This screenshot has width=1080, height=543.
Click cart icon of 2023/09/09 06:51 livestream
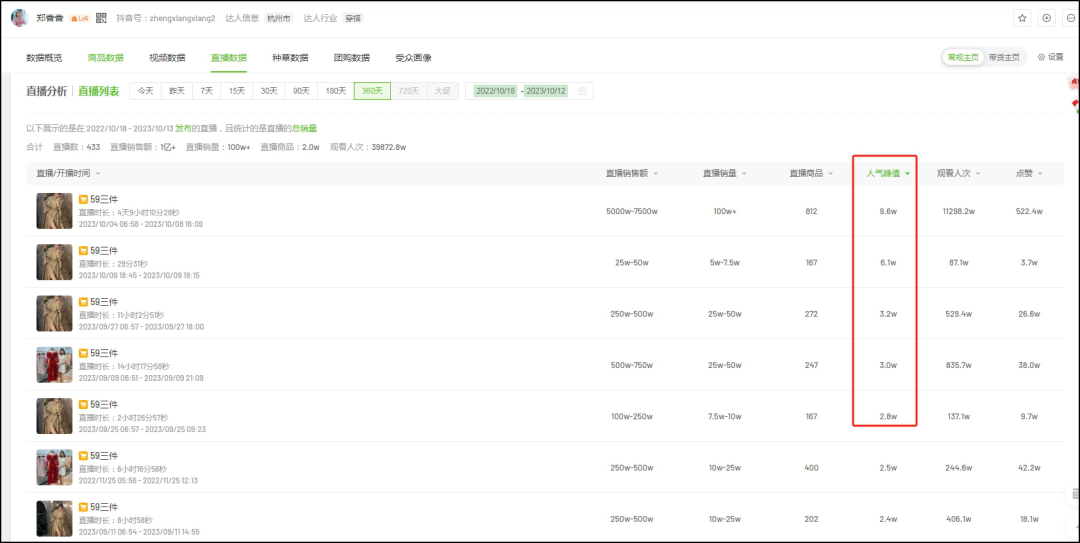[83, 353]
